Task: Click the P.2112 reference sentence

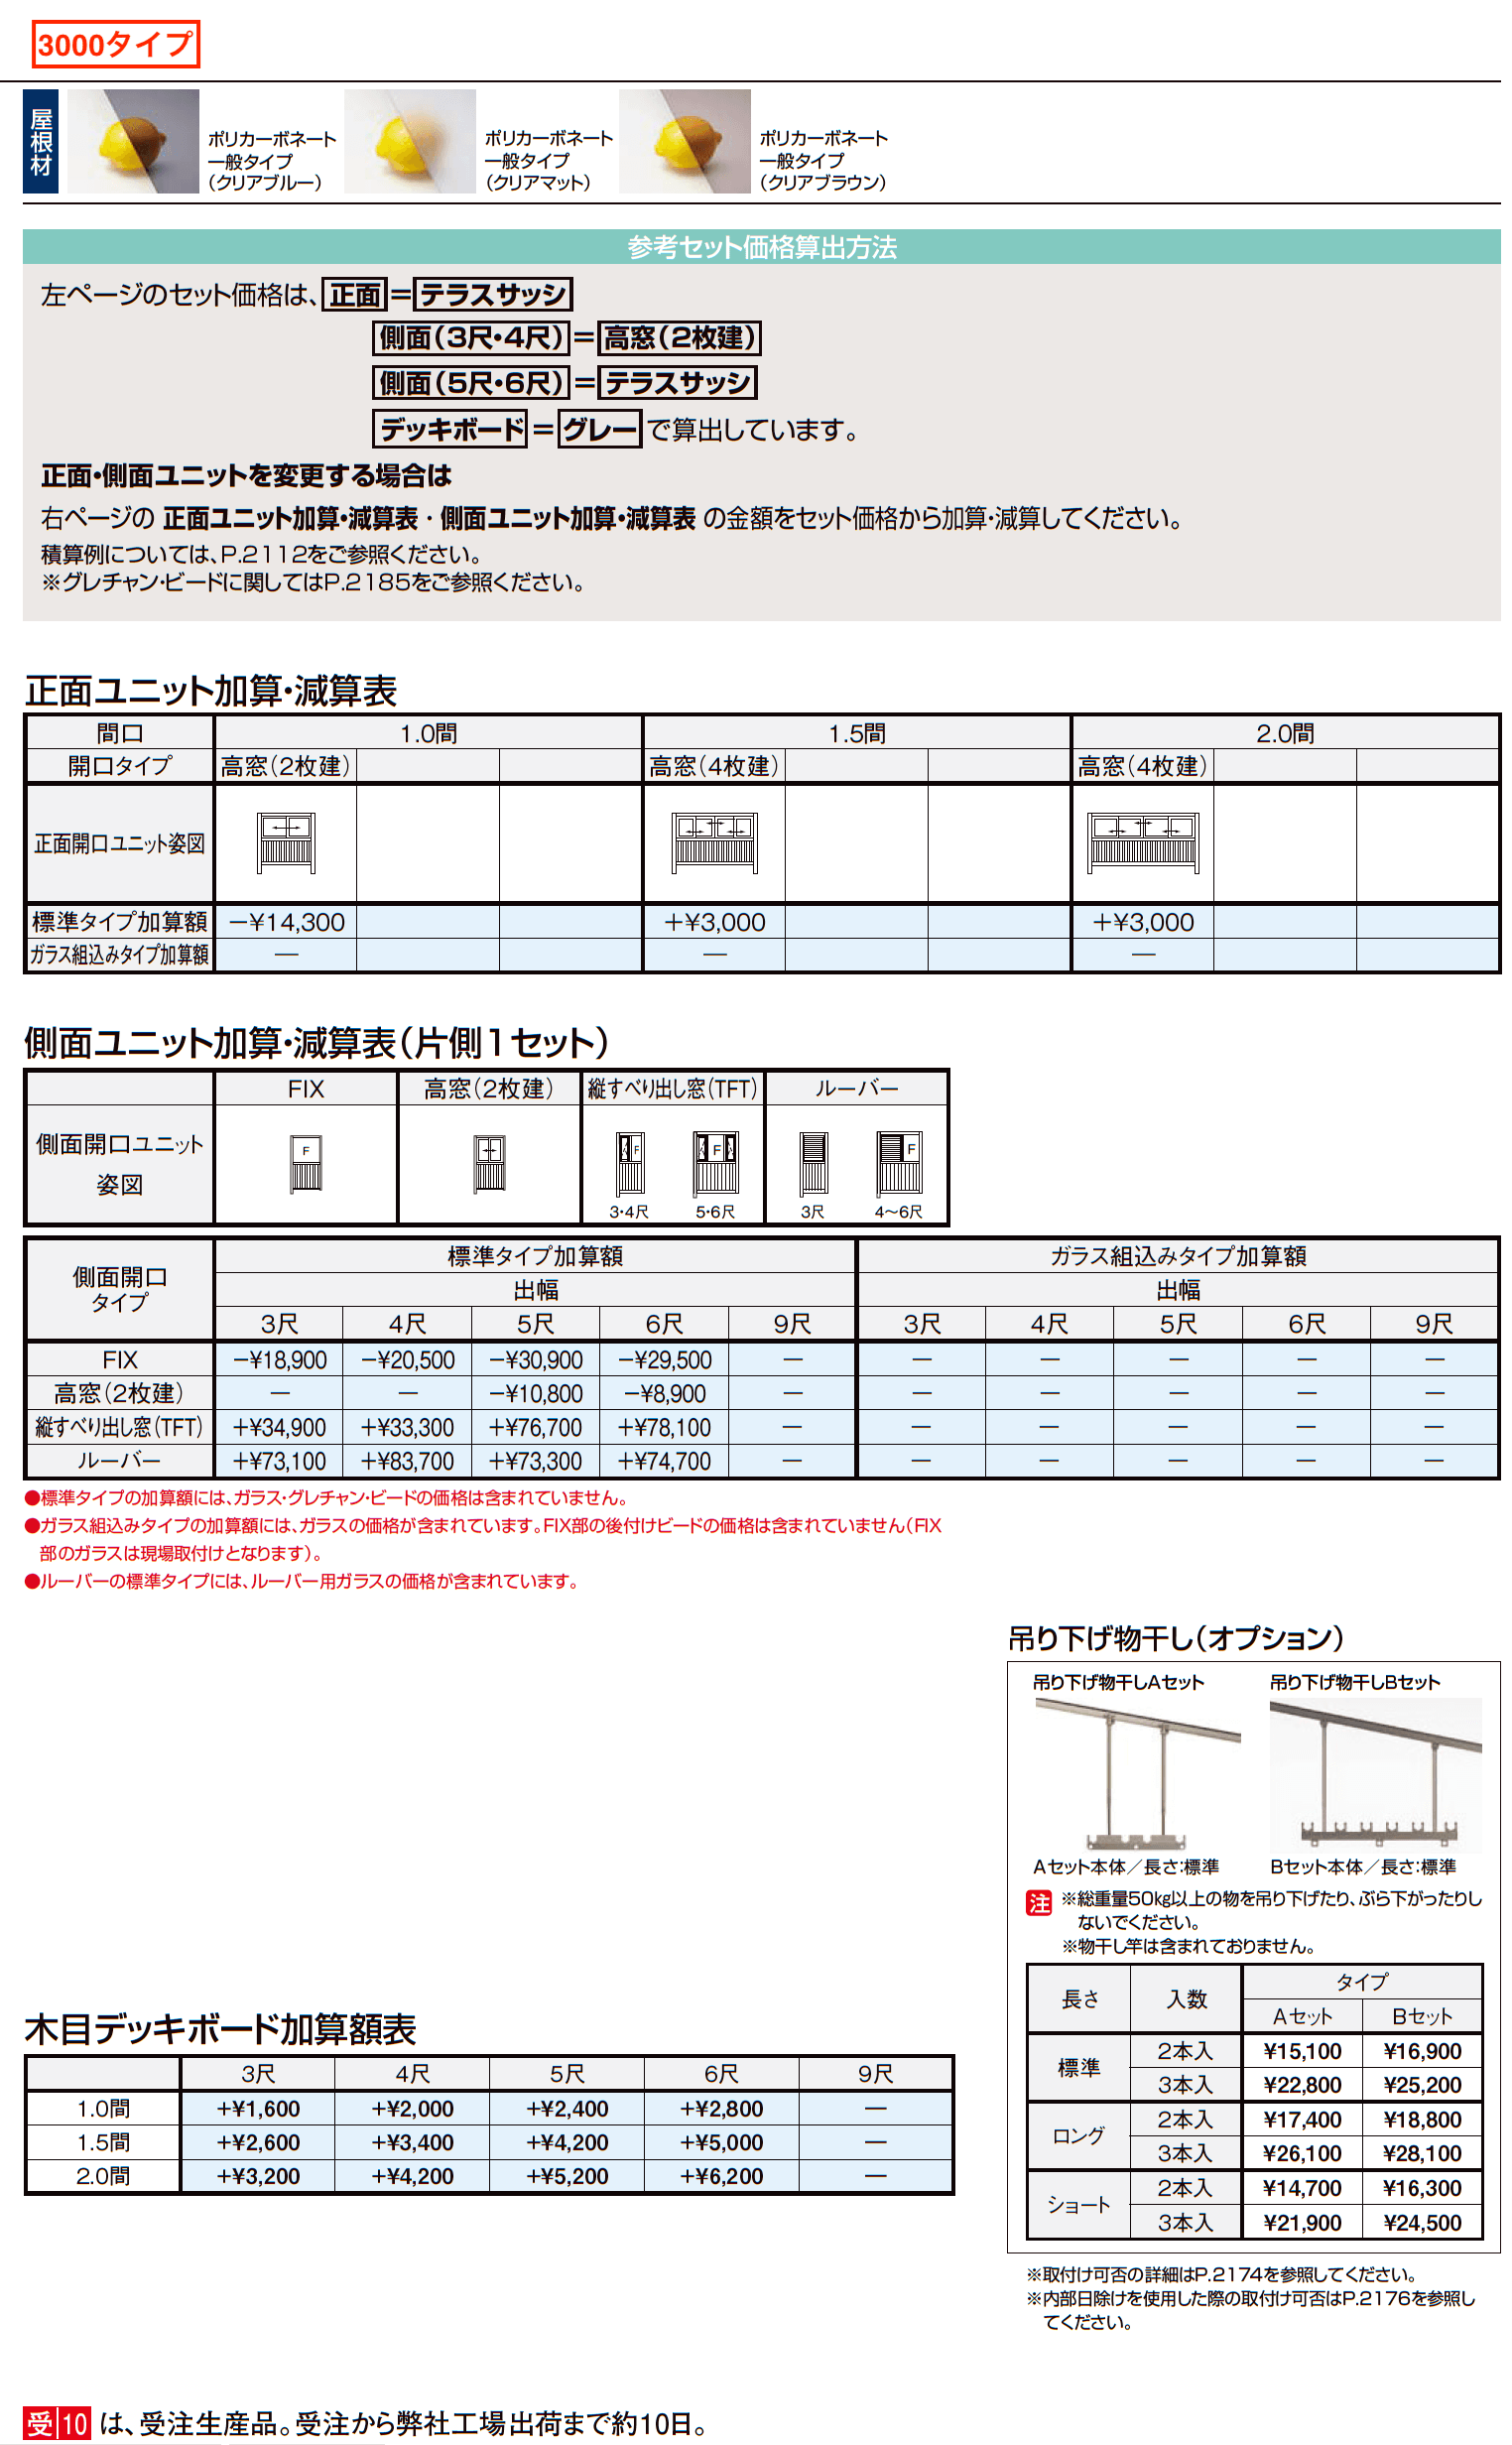Action: tap(262, 554)
